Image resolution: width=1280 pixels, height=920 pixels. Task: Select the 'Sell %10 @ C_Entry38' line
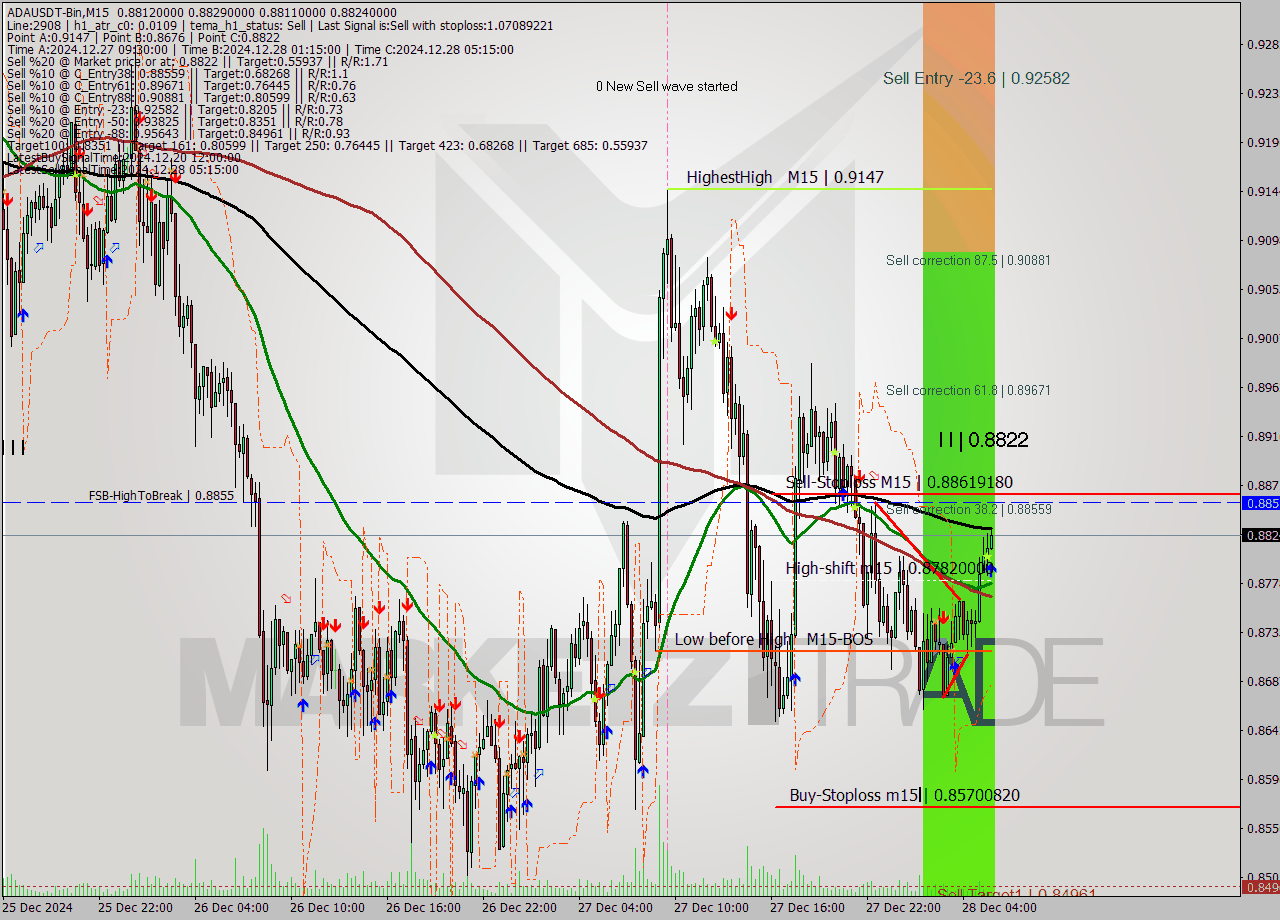click(x=176, y=73)
